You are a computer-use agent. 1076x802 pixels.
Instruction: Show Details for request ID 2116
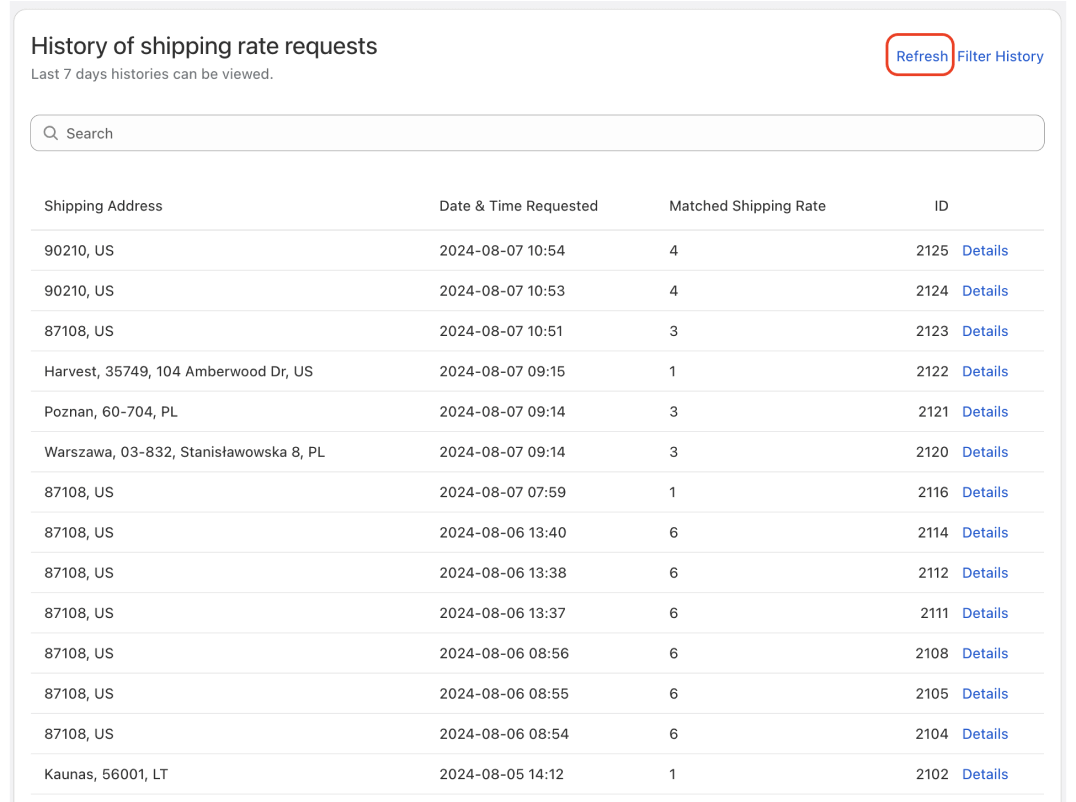tap(985, 492)
